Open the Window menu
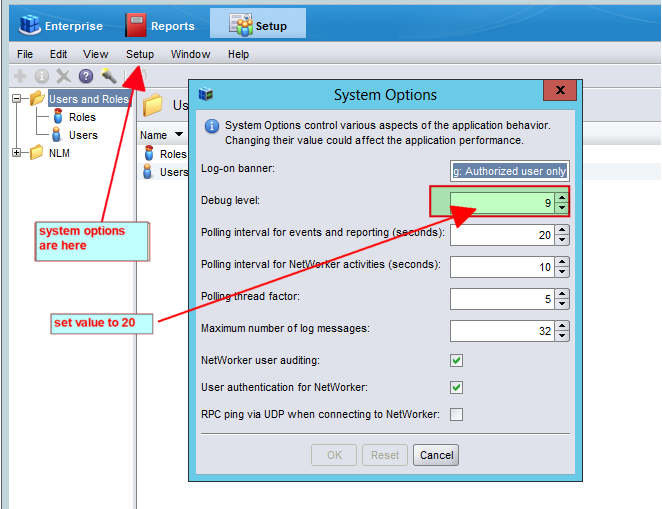 pyautogui.click(x=190, y=54)
